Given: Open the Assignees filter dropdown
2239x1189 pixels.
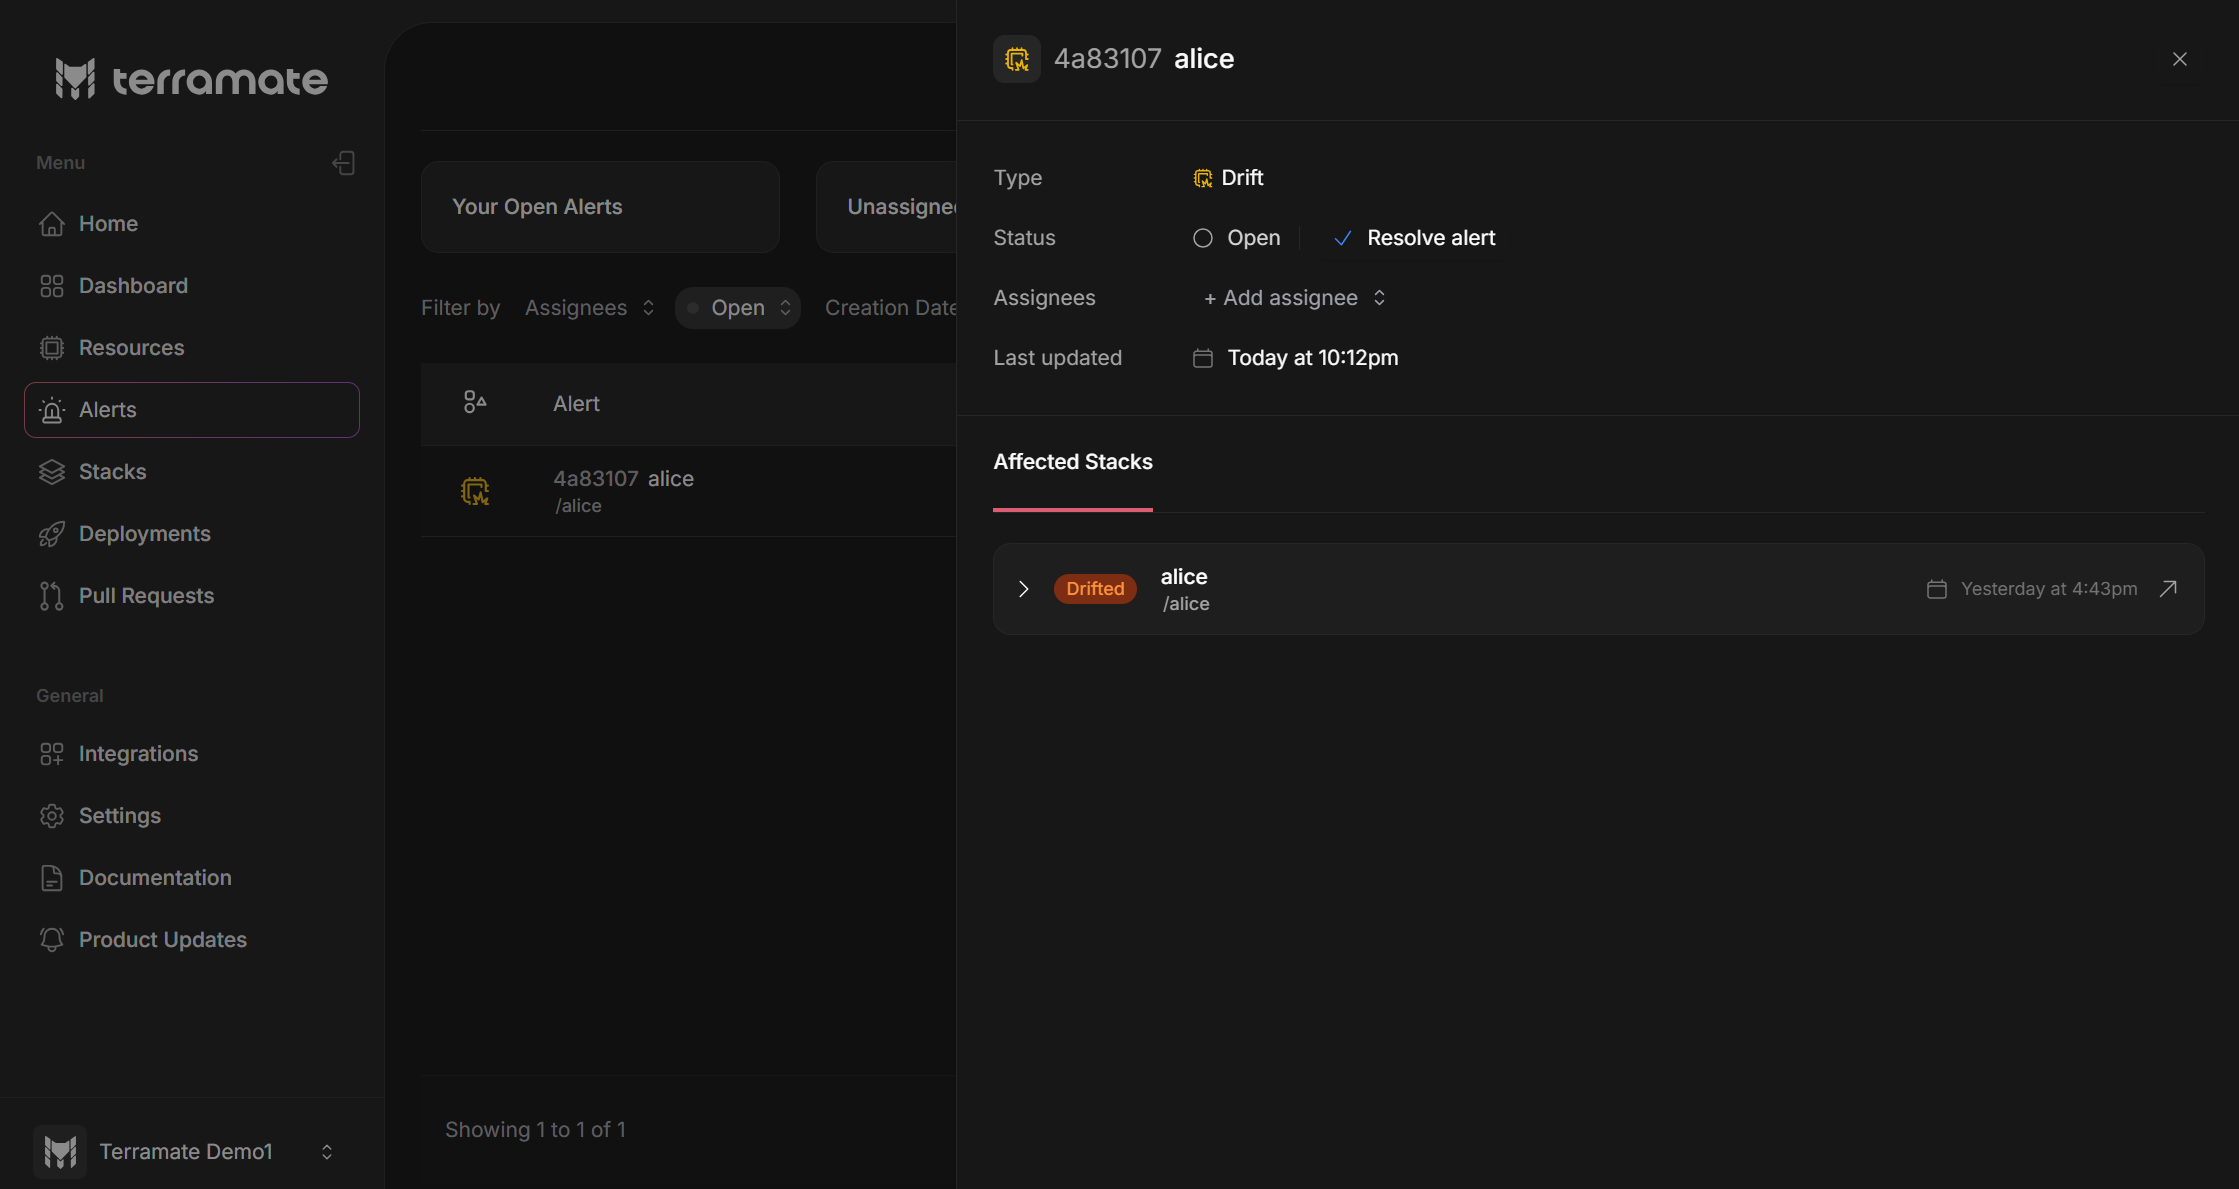Looking at the screenshot, I should (x=589, y=308).
